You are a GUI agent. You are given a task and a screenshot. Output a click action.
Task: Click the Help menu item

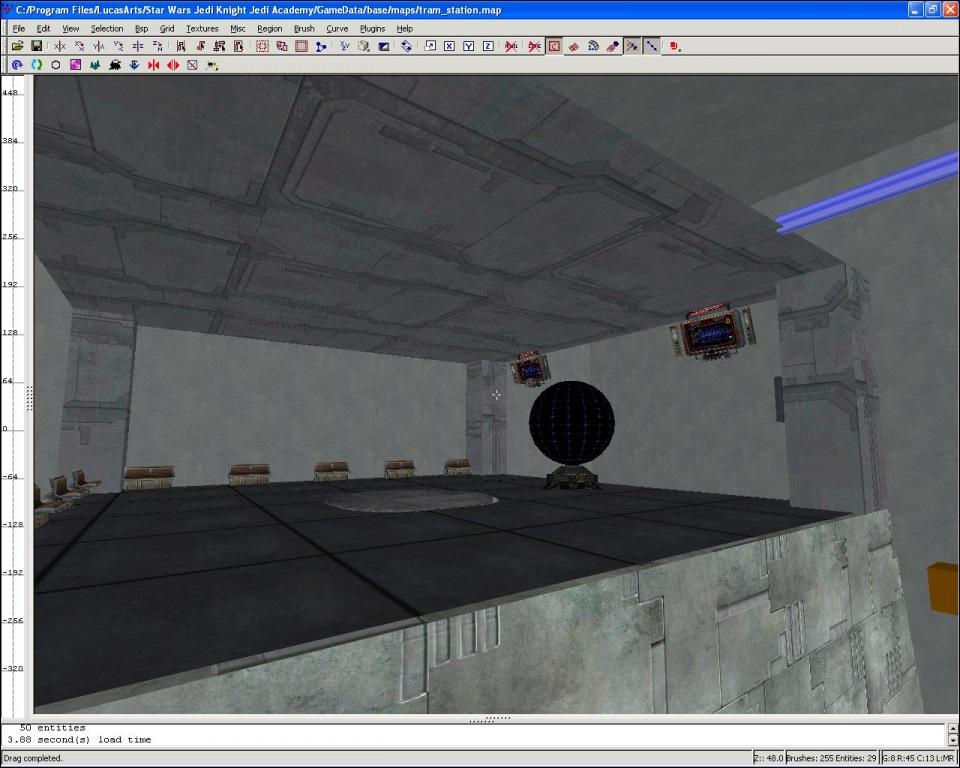404,29
